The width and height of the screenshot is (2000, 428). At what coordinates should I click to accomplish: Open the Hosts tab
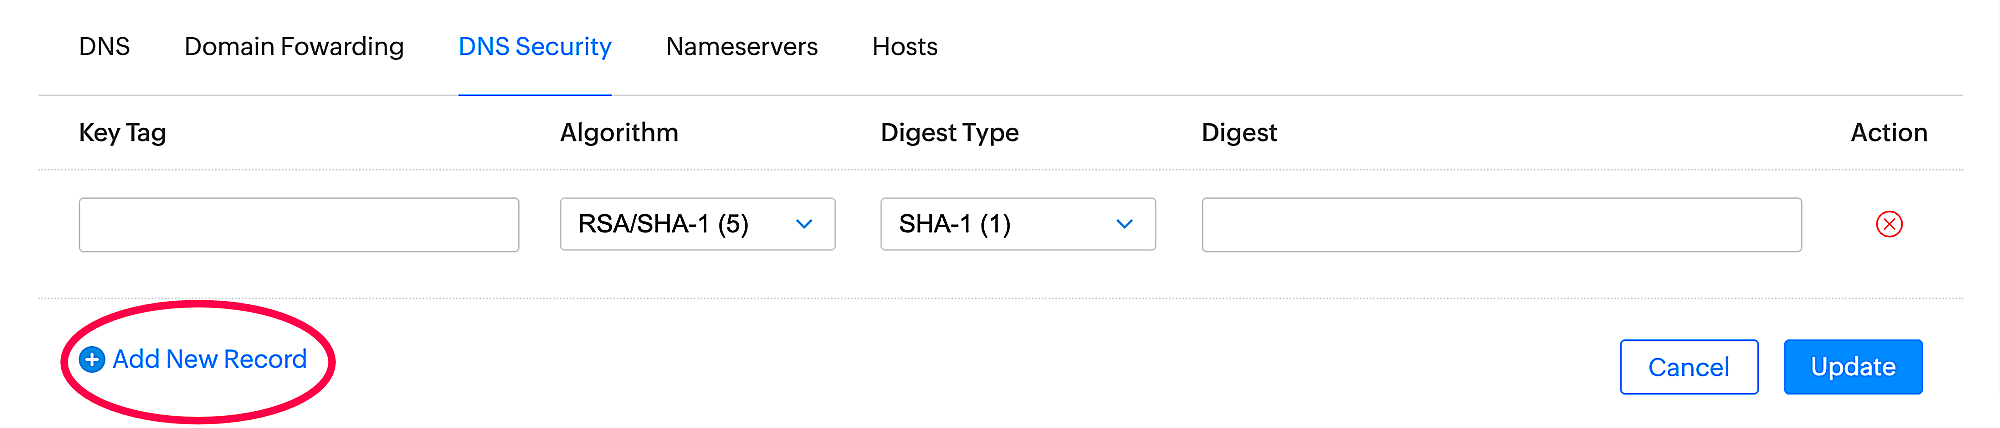point(905,47)
